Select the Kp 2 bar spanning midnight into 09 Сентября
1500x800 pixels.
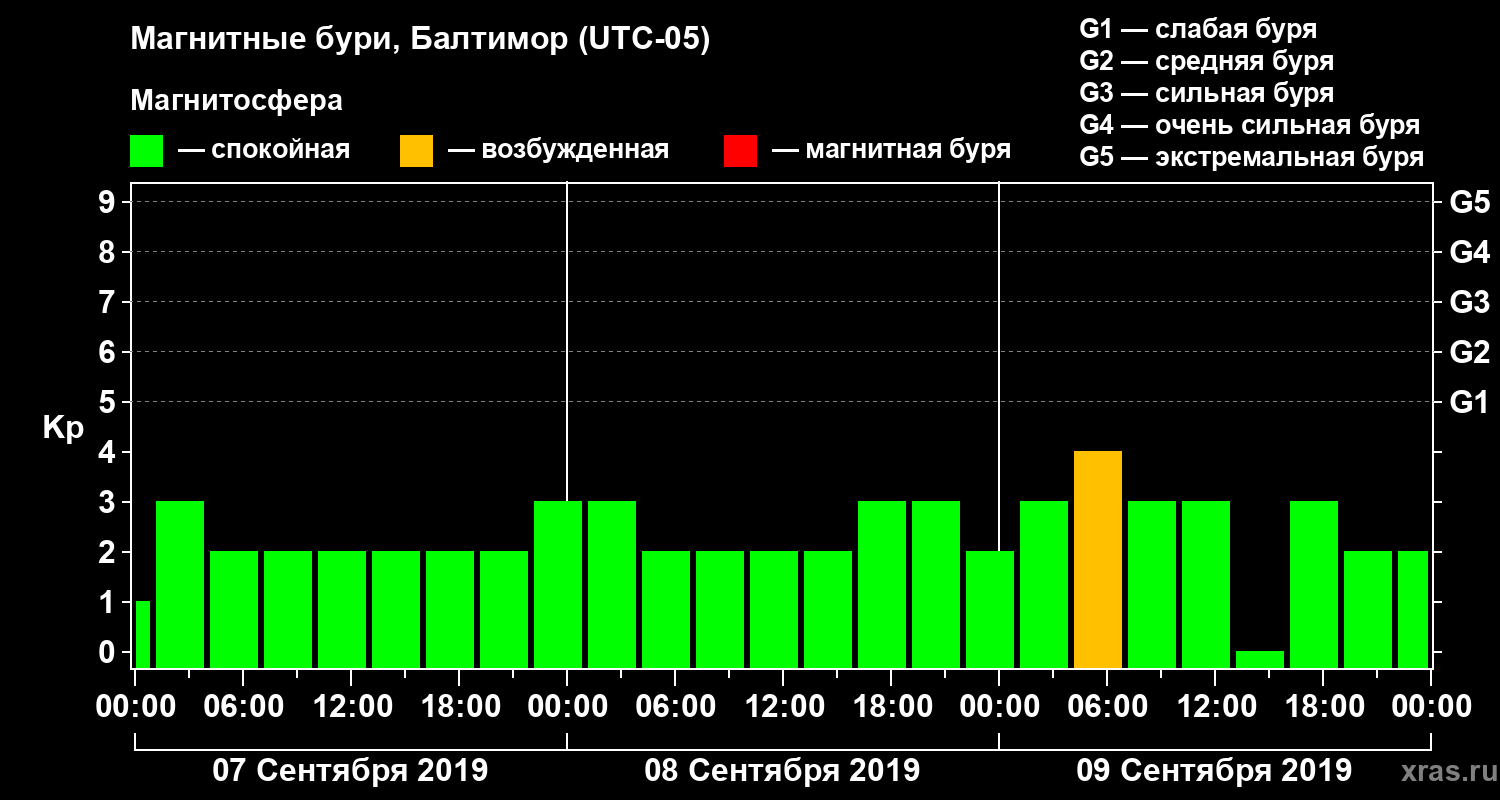(990, 609)
